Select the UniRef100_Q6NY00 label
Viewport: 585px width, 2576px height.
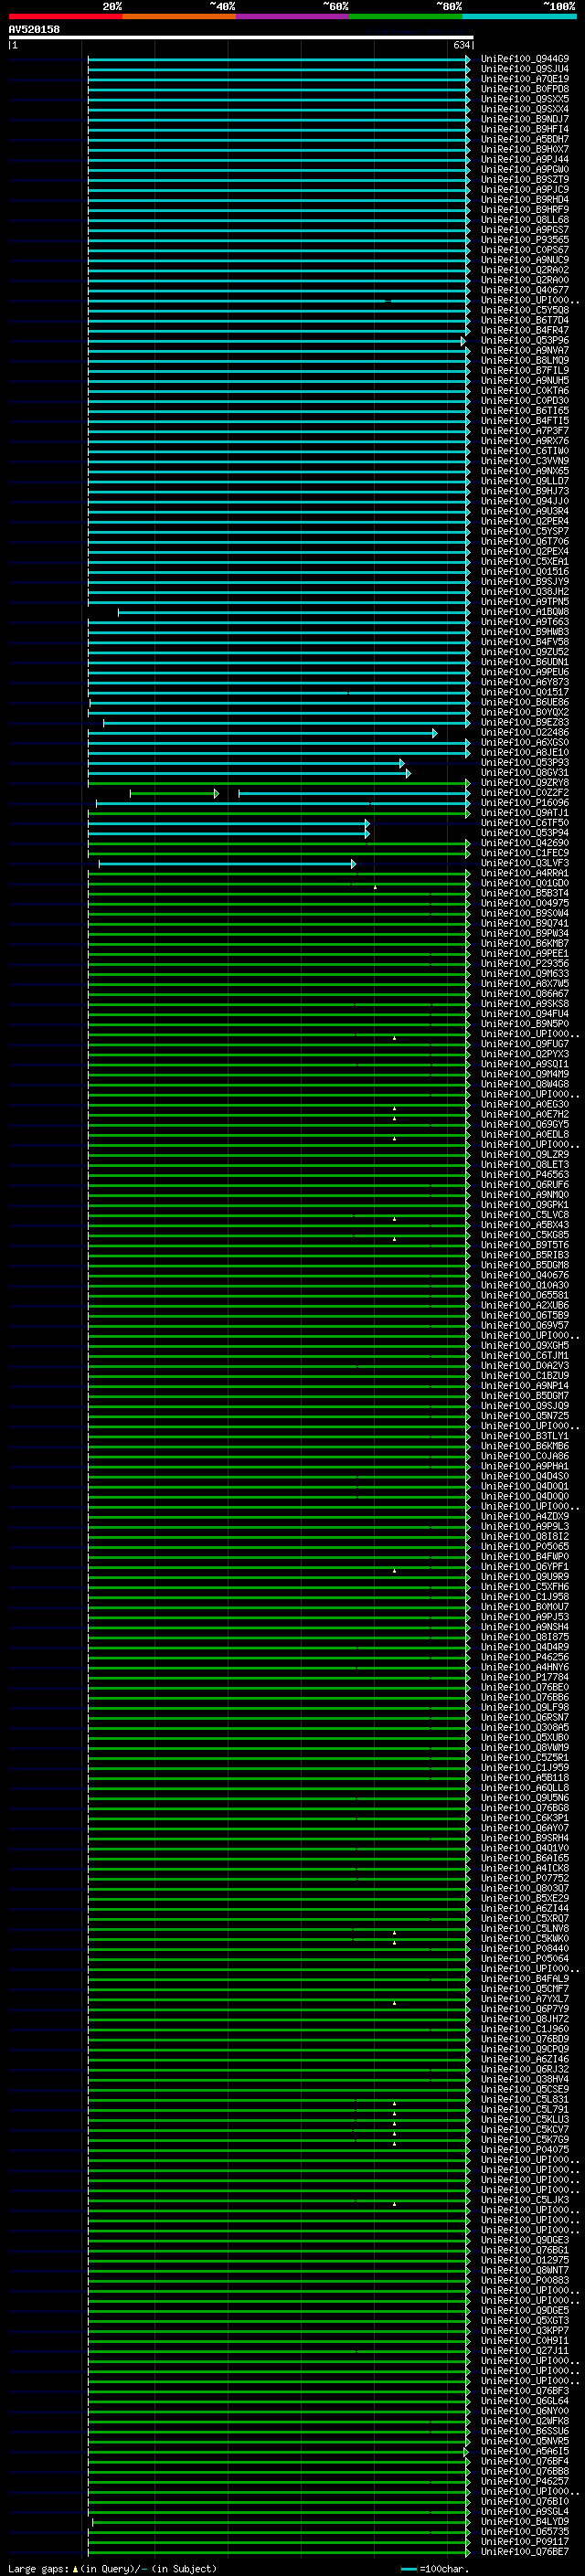(x=525, y=2411)
